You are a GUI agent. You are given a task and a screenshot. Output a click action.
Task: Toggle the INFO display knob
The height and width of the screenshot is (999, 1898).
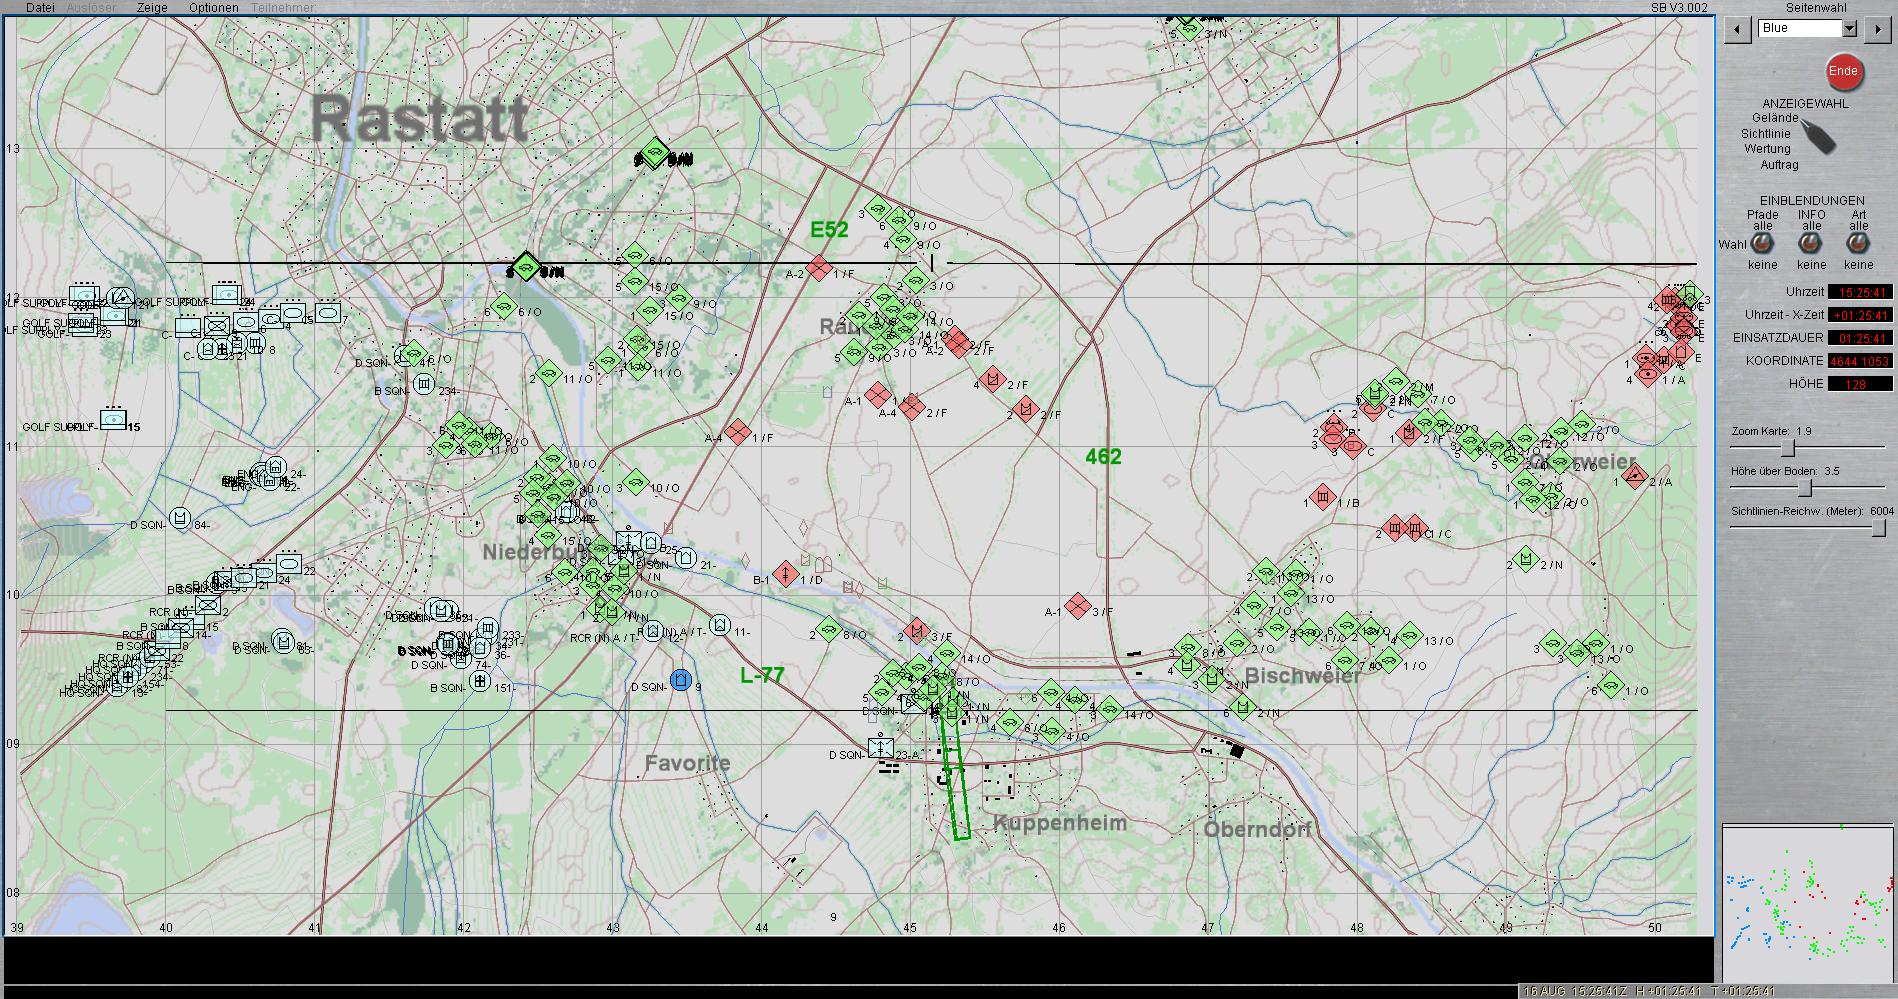(1810, 243)
